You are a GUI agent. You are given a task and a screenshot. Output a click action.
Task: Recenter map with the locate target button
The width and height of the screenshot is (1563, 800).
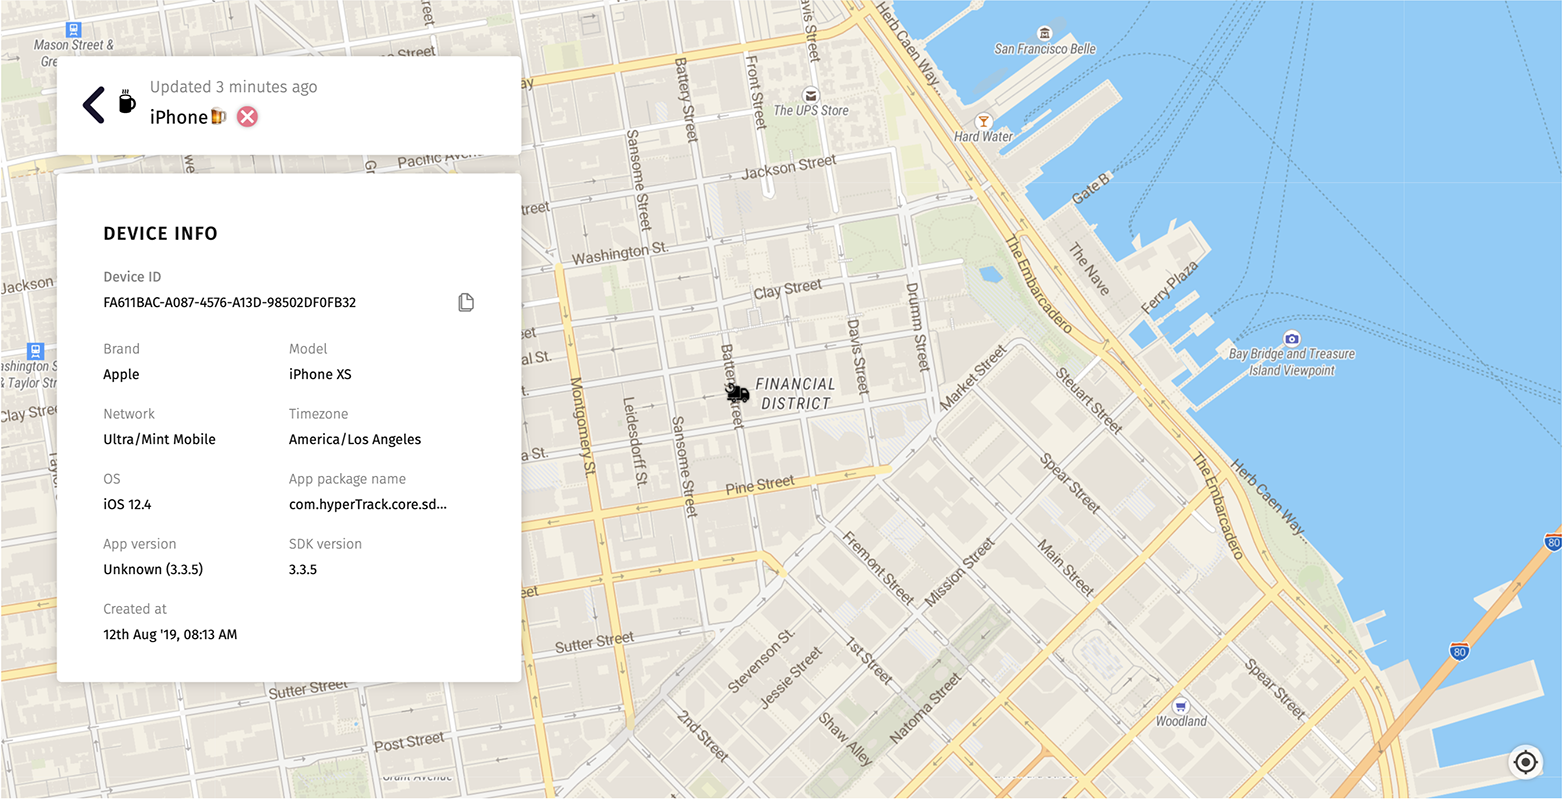1525,762
